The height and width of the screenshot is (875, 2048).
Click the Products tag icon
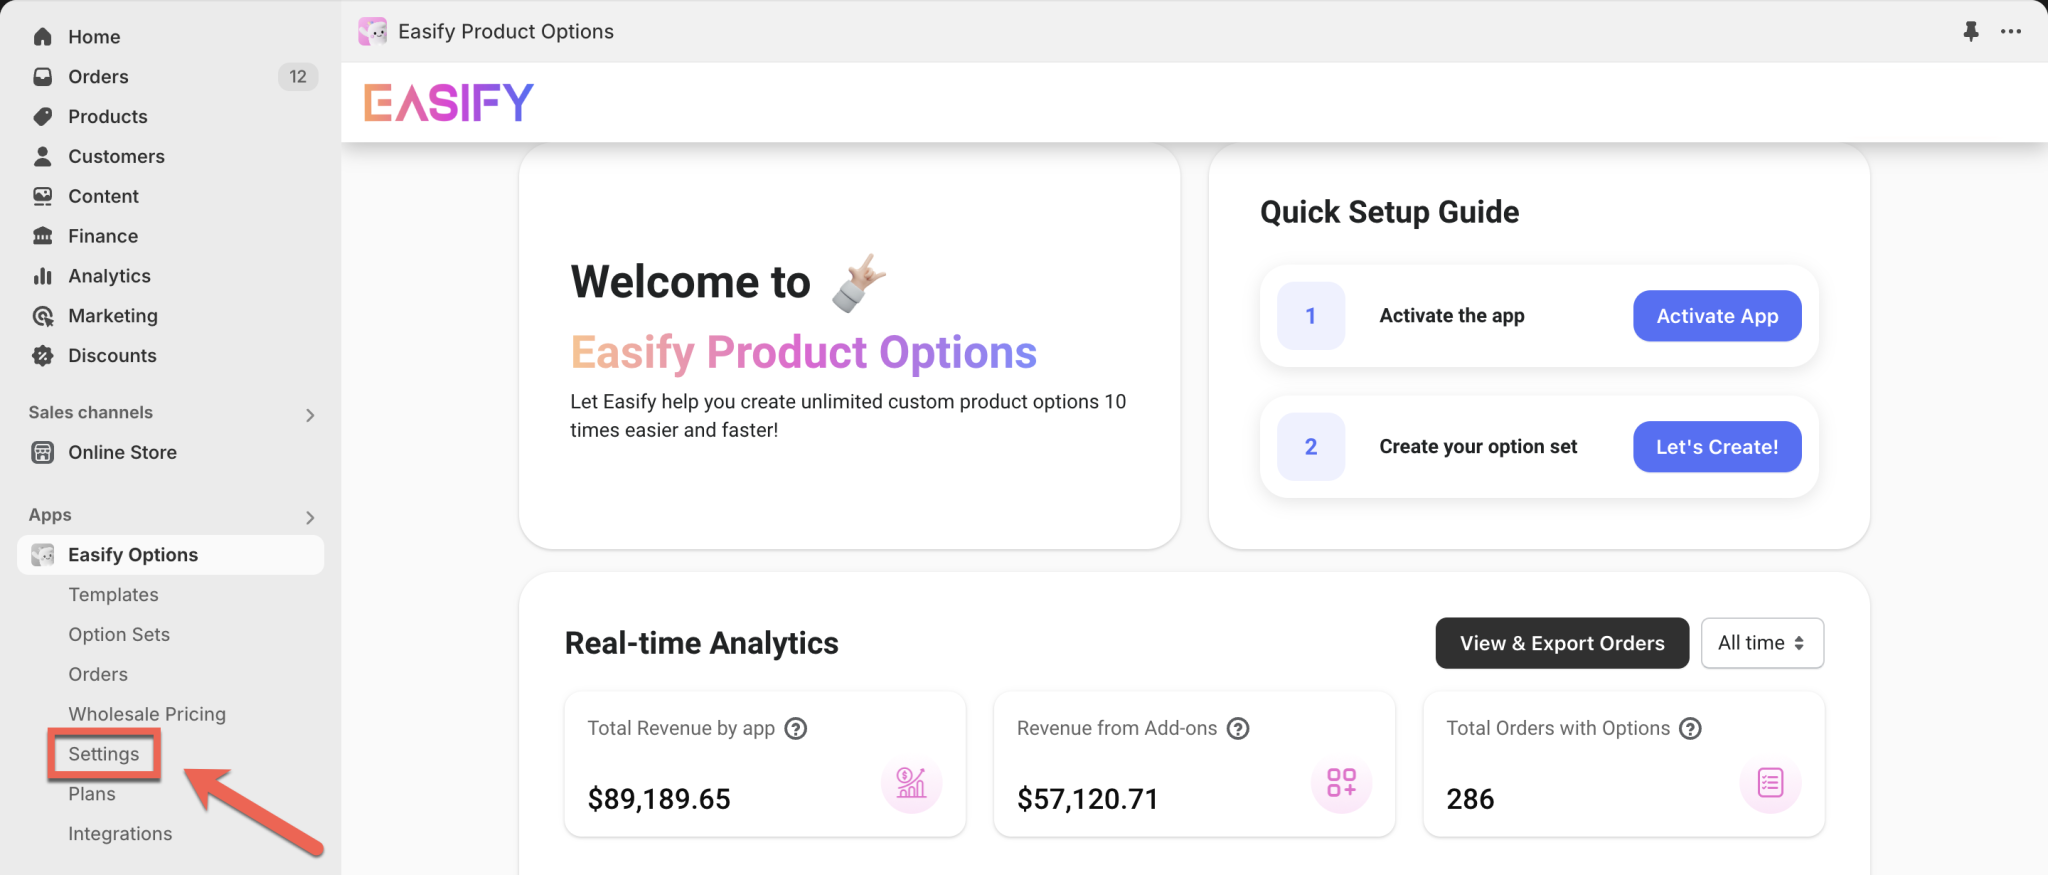[42, 117]
